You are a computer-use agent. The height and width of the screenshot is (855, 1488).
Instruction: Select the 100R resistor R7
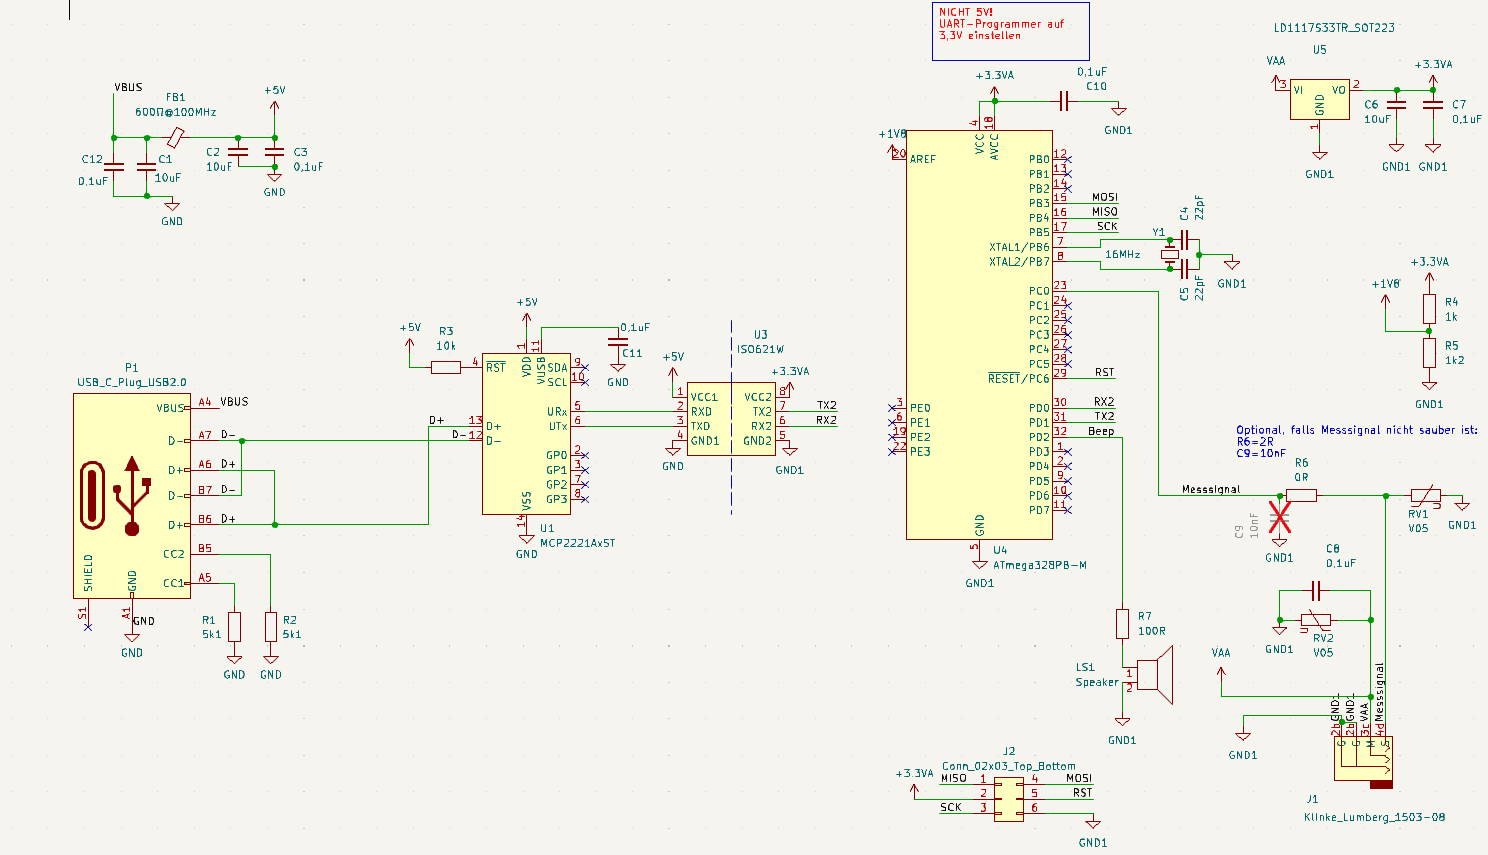pyautogui.click(x=1123, y=624)
